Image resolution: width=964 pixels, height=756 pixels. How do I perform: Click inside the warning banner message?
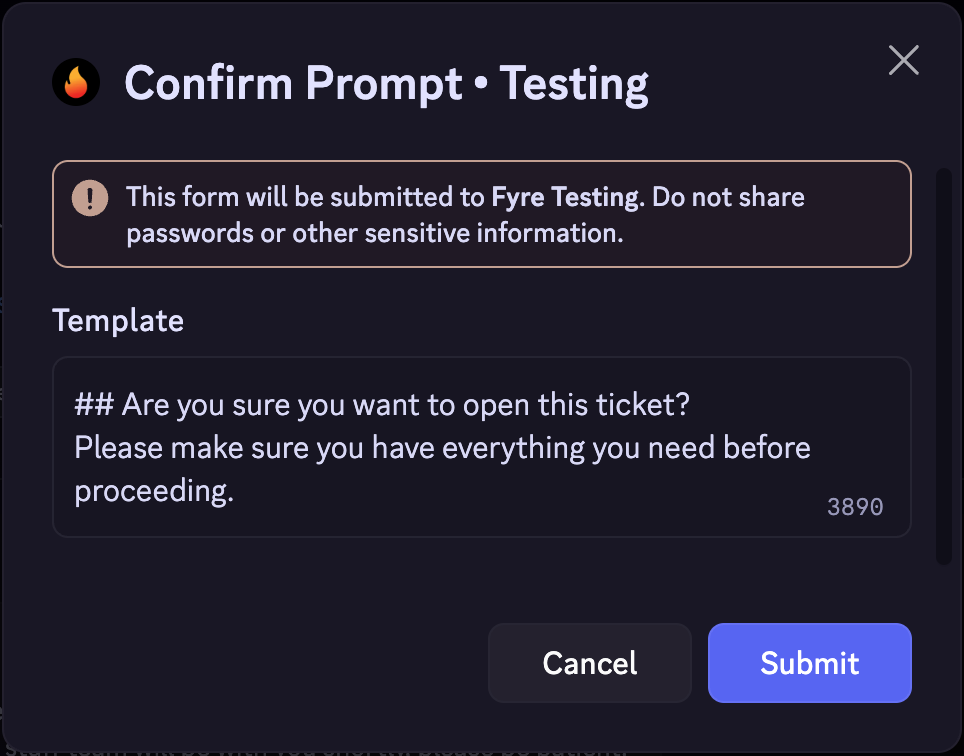tap(465, 214)
